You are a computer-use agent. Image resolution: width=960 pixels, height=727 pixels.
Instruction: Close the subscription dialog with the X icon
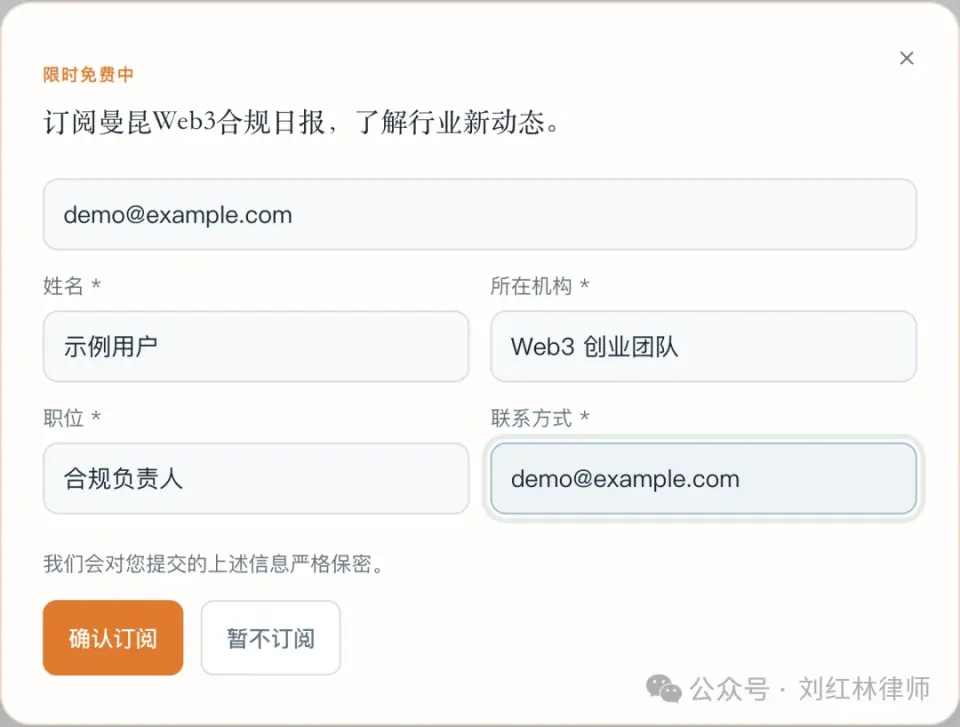[907, 58]
